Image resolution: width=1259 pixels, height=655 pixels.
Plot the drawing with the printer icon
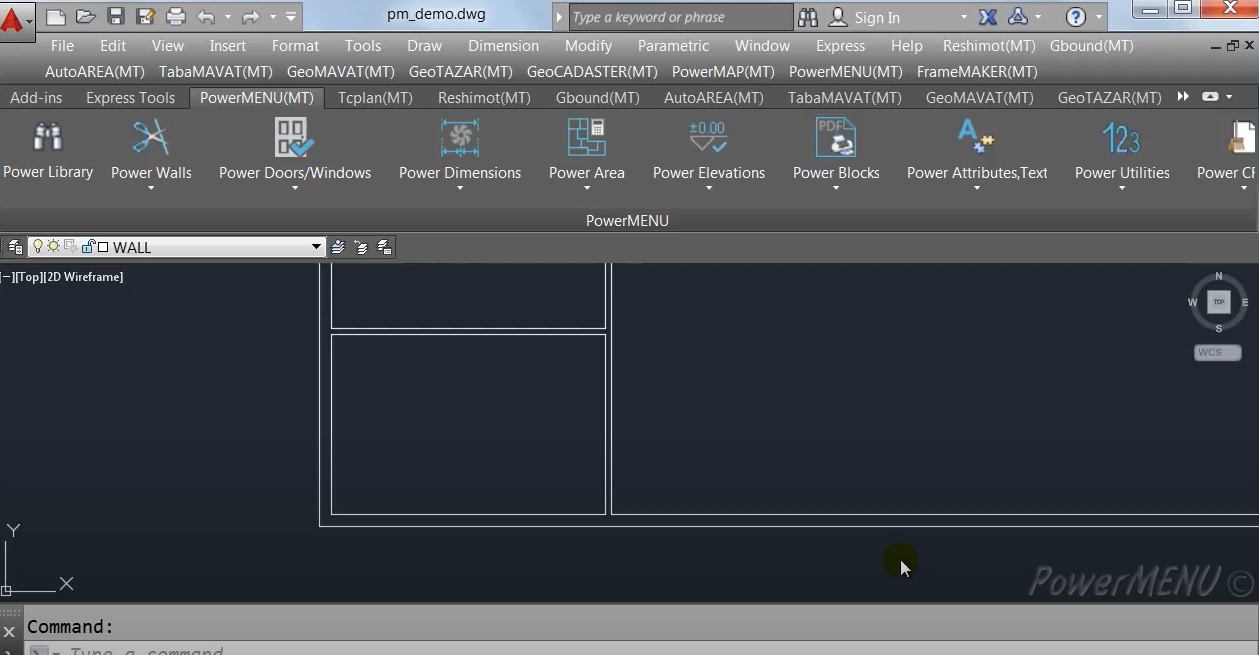pos(176,17)
